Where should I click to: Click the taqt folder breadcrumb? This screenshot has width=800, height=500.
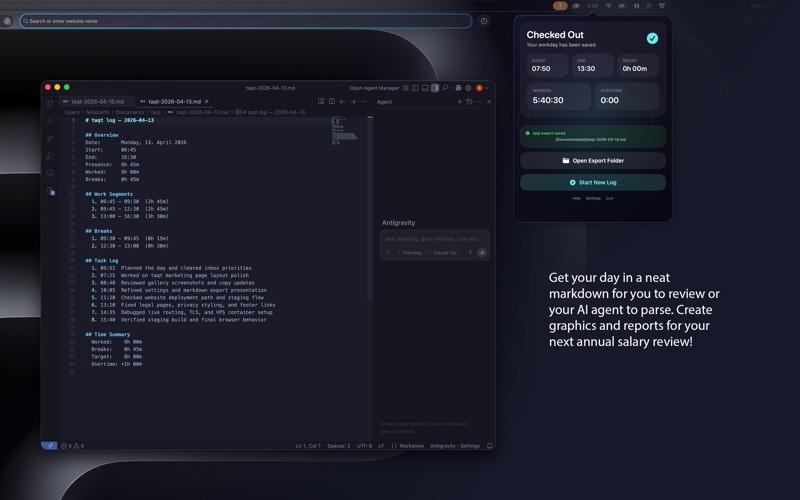[x=156, y=112]
